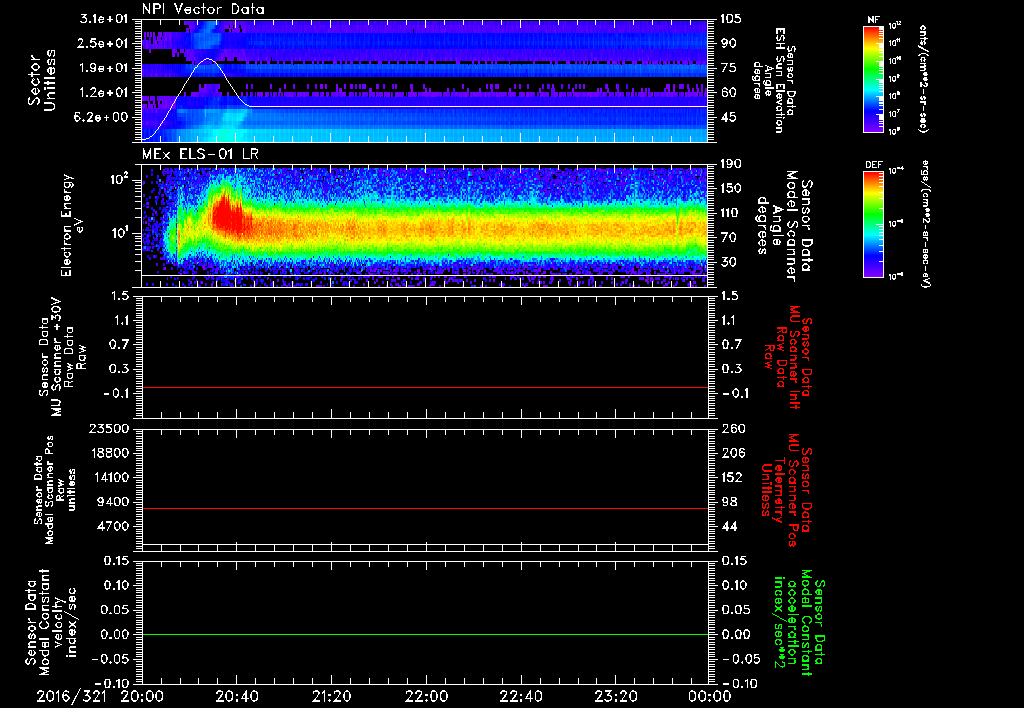The width and height of the screenshot is (1024, 708).
Task: Click the "23500" scanner position tick value
Action: pyautogui.click(x=110, y=429)
